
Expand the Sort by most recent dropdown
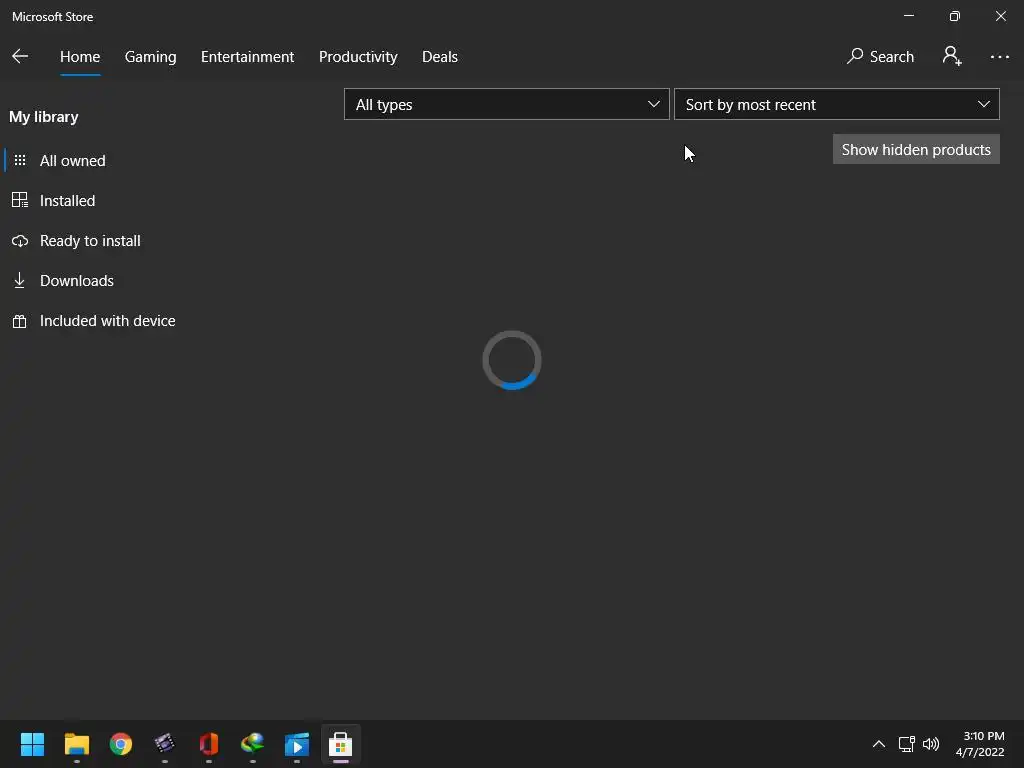[837, 104]
